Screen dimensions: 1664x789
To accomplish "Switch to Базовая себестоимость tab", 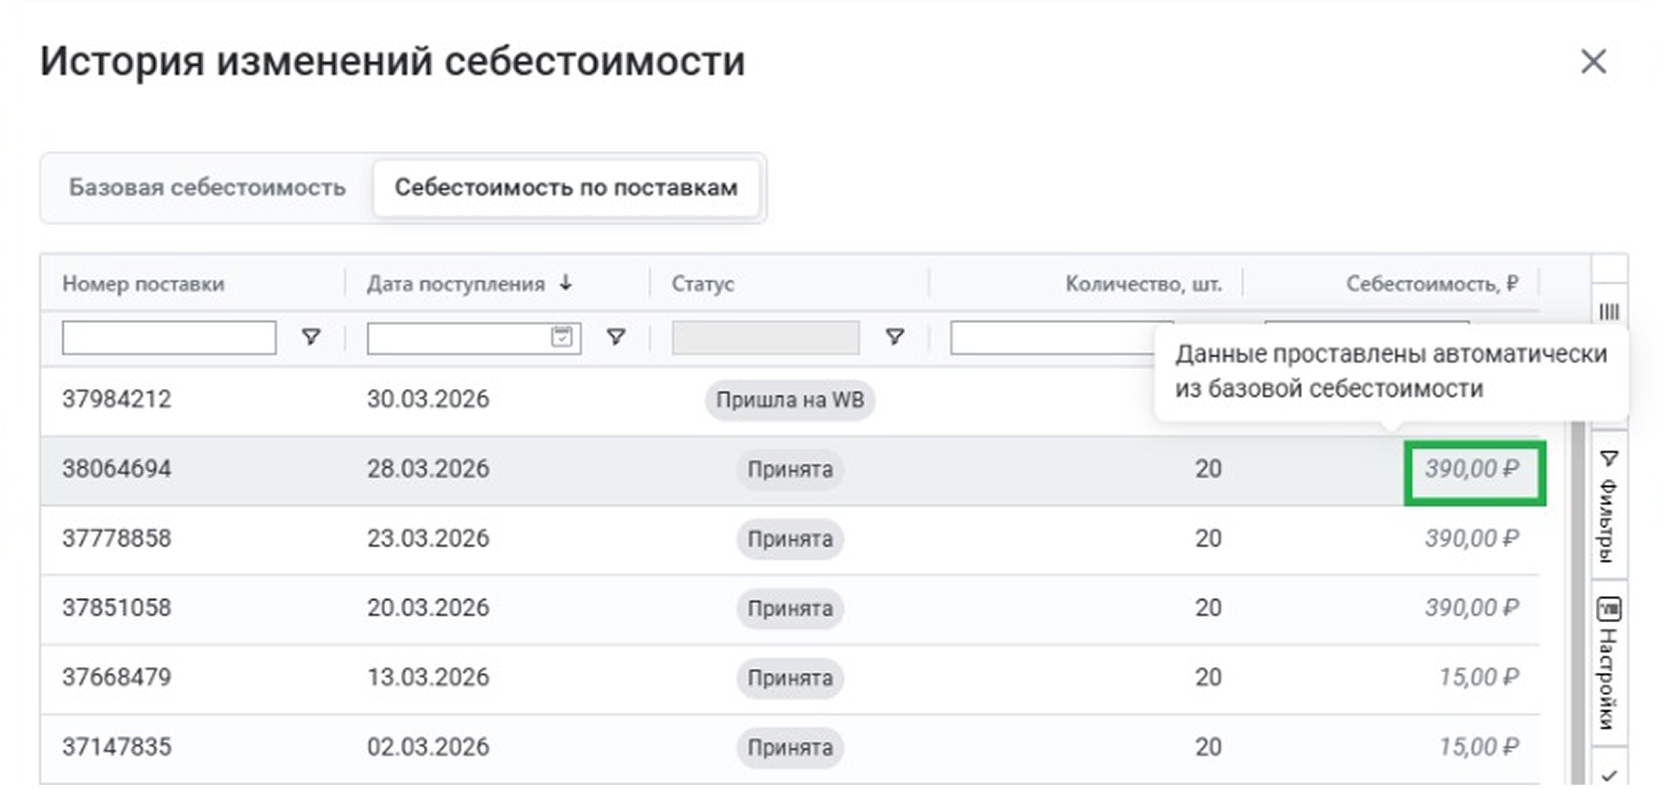I will point(207,188).
